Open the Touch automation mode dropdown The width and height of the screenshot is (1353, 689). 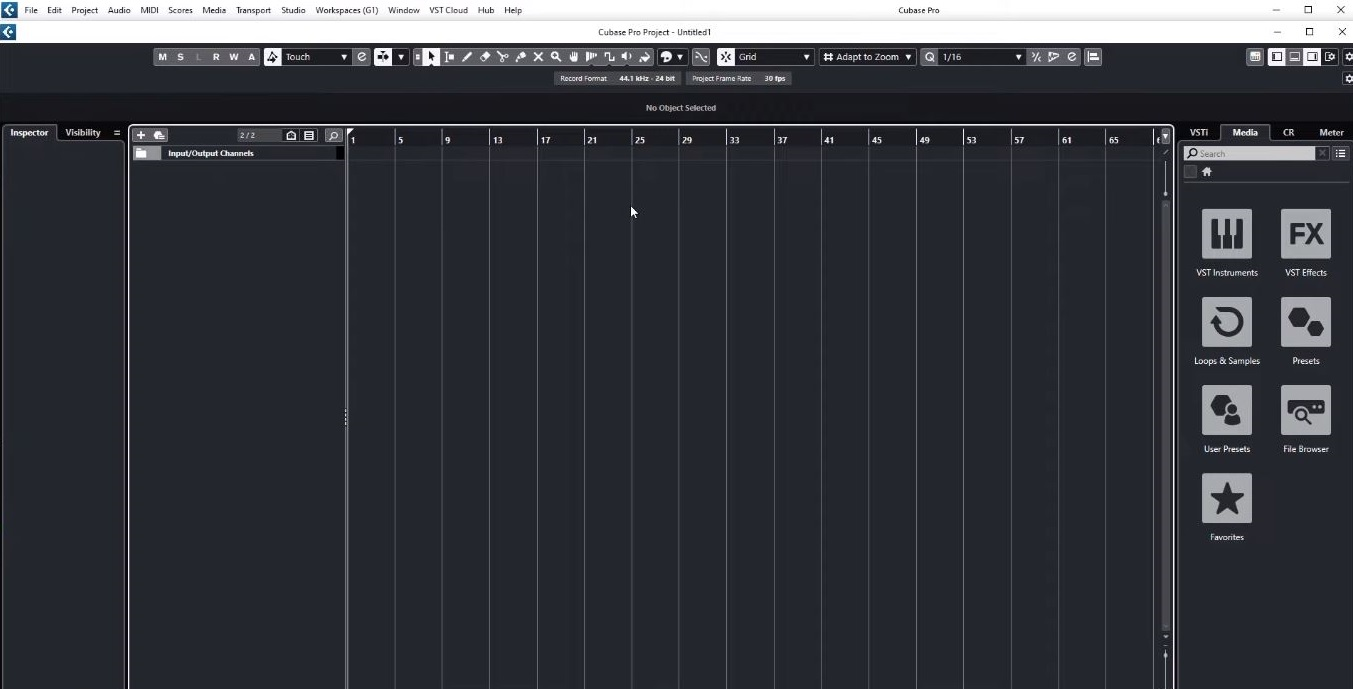point(316,57)
